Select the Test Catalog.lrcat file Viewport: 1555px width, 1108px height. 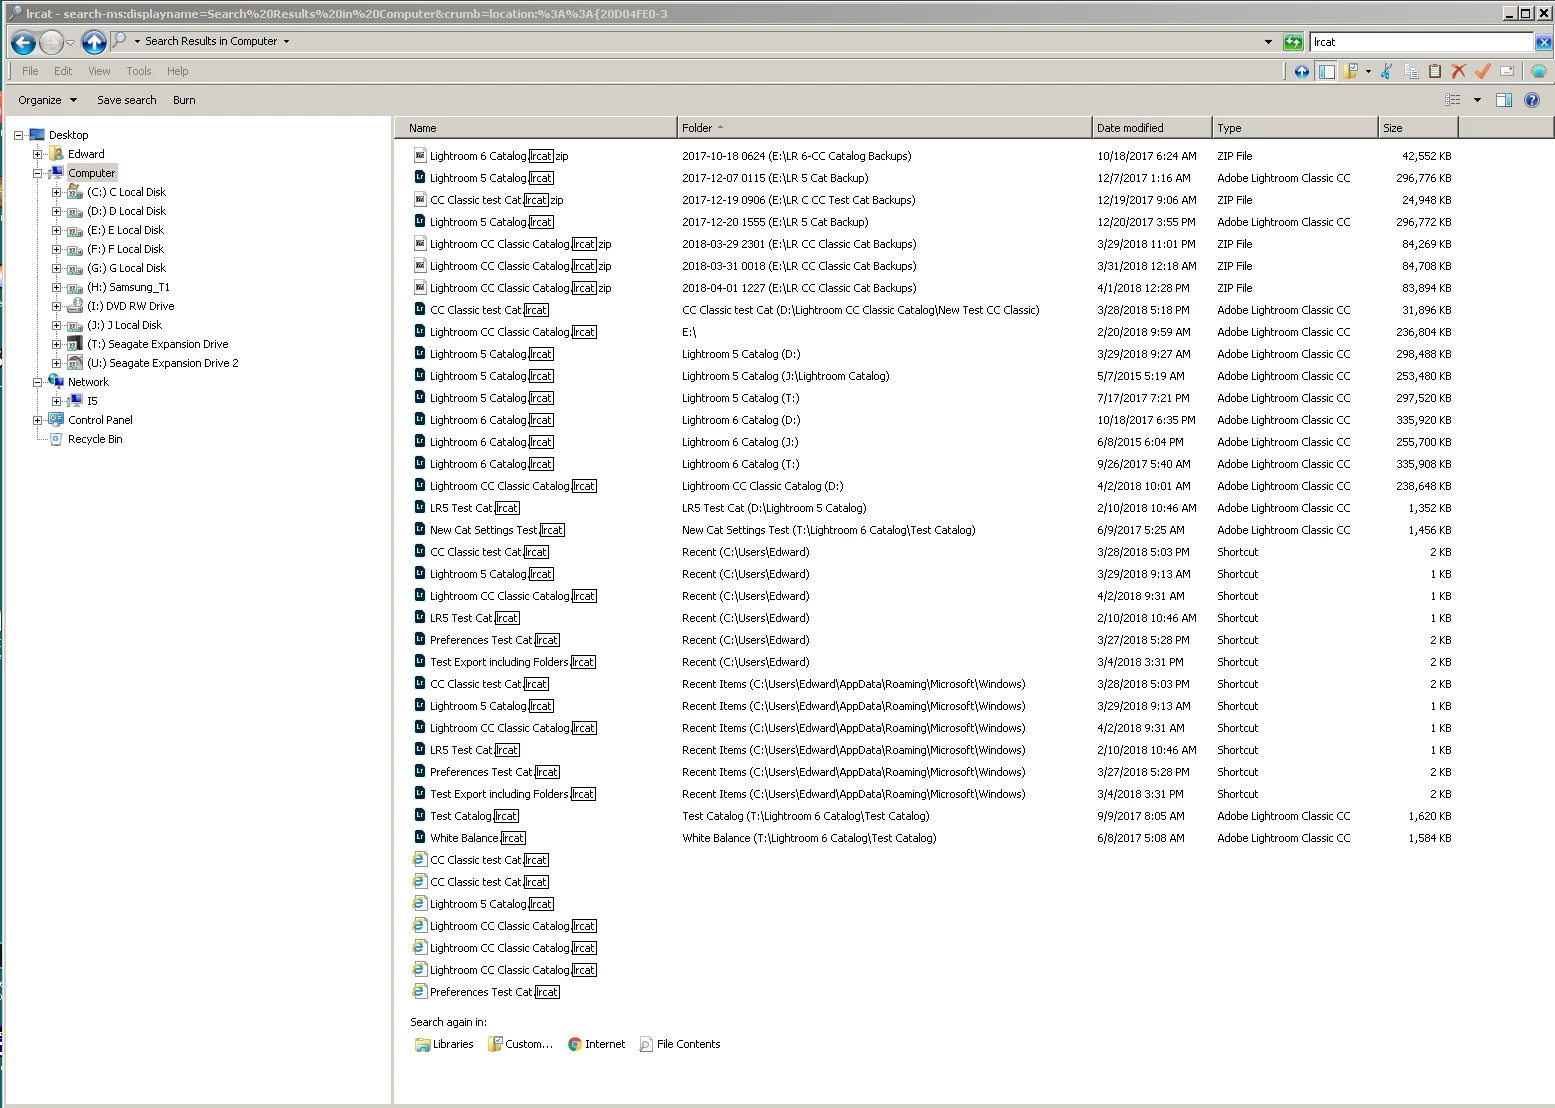point(474,816)
